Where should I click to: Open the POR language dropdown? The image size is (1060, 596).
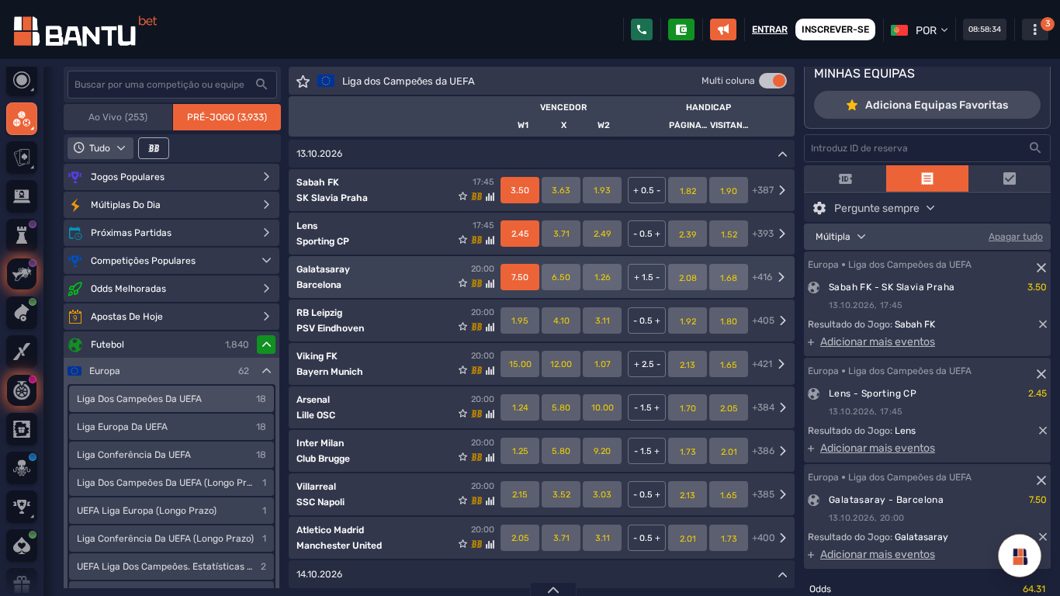[919, 30]
